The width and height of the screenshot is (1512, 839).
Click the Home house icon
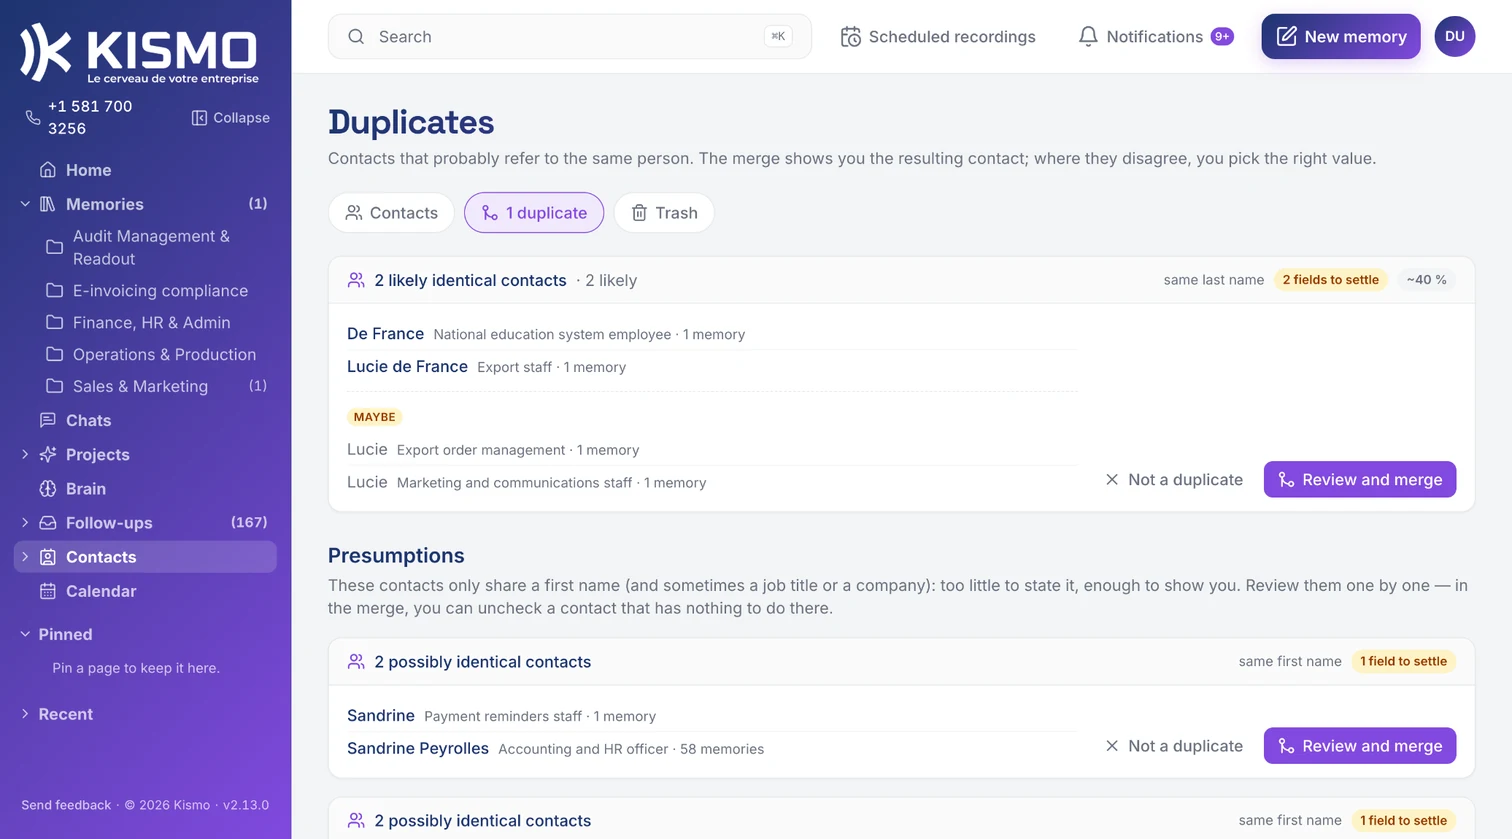point(47,170)
